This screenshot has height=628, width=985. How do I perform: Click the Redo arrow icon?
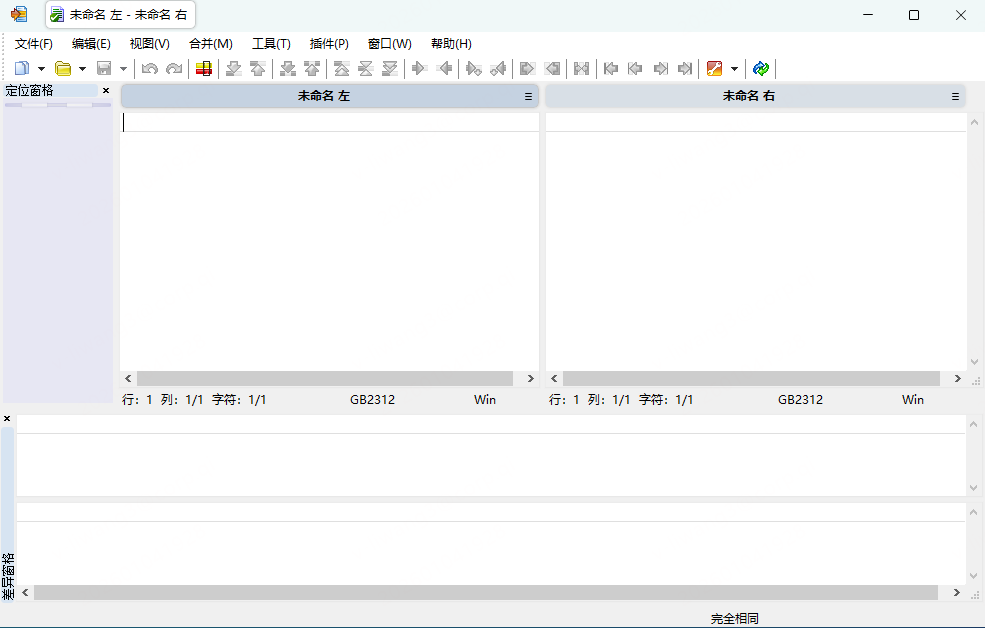pos(174,68)
